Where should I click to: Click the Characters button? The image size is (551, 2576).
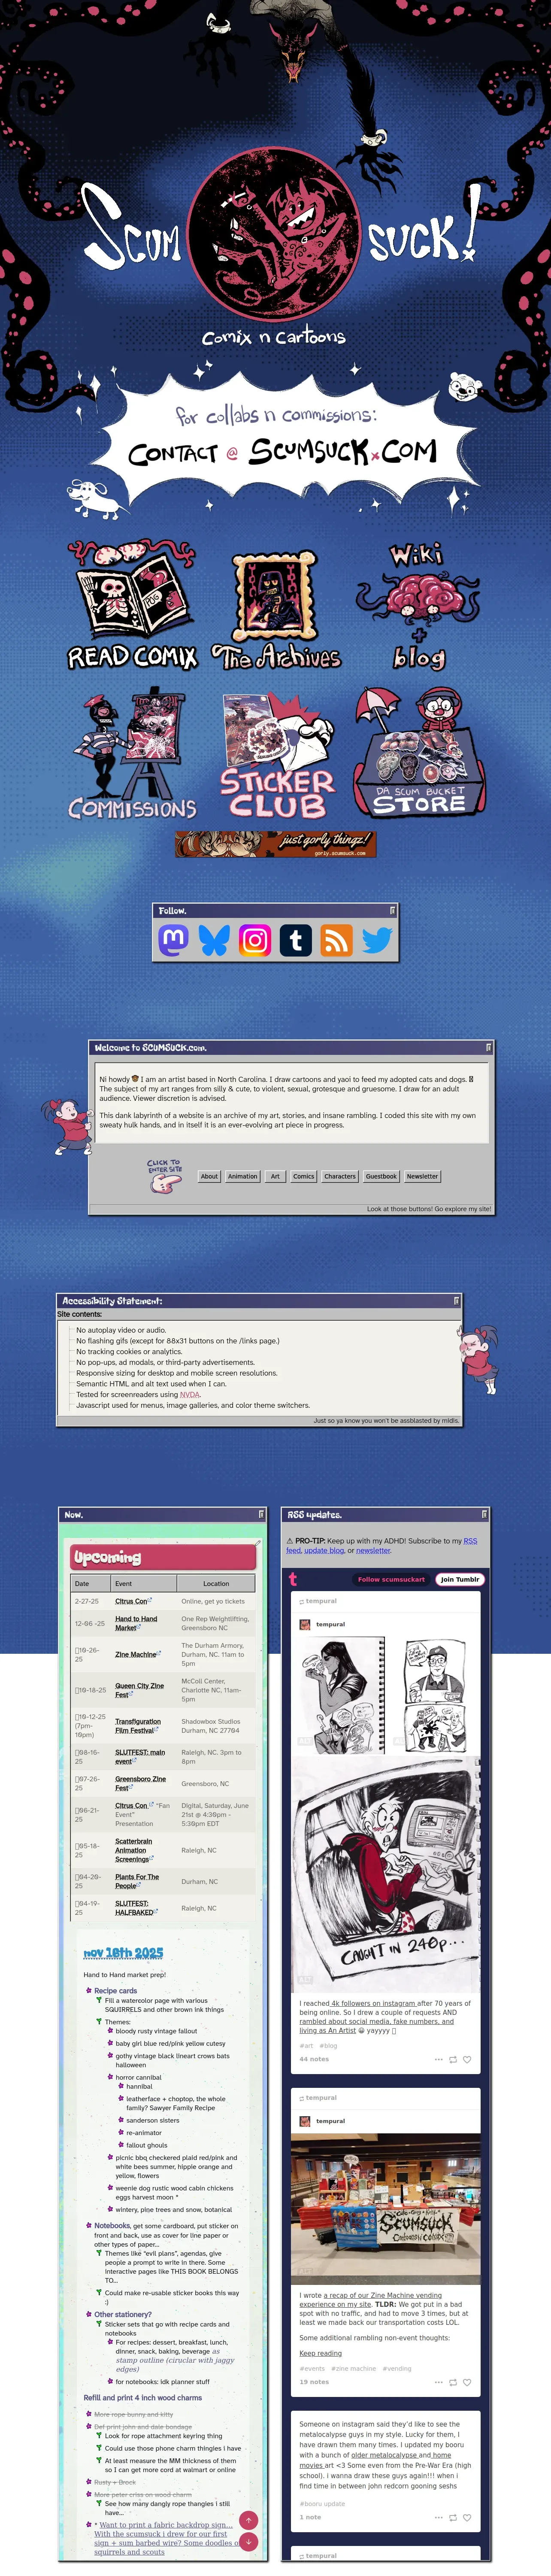pyautogui.click(x=340, y=1176)
